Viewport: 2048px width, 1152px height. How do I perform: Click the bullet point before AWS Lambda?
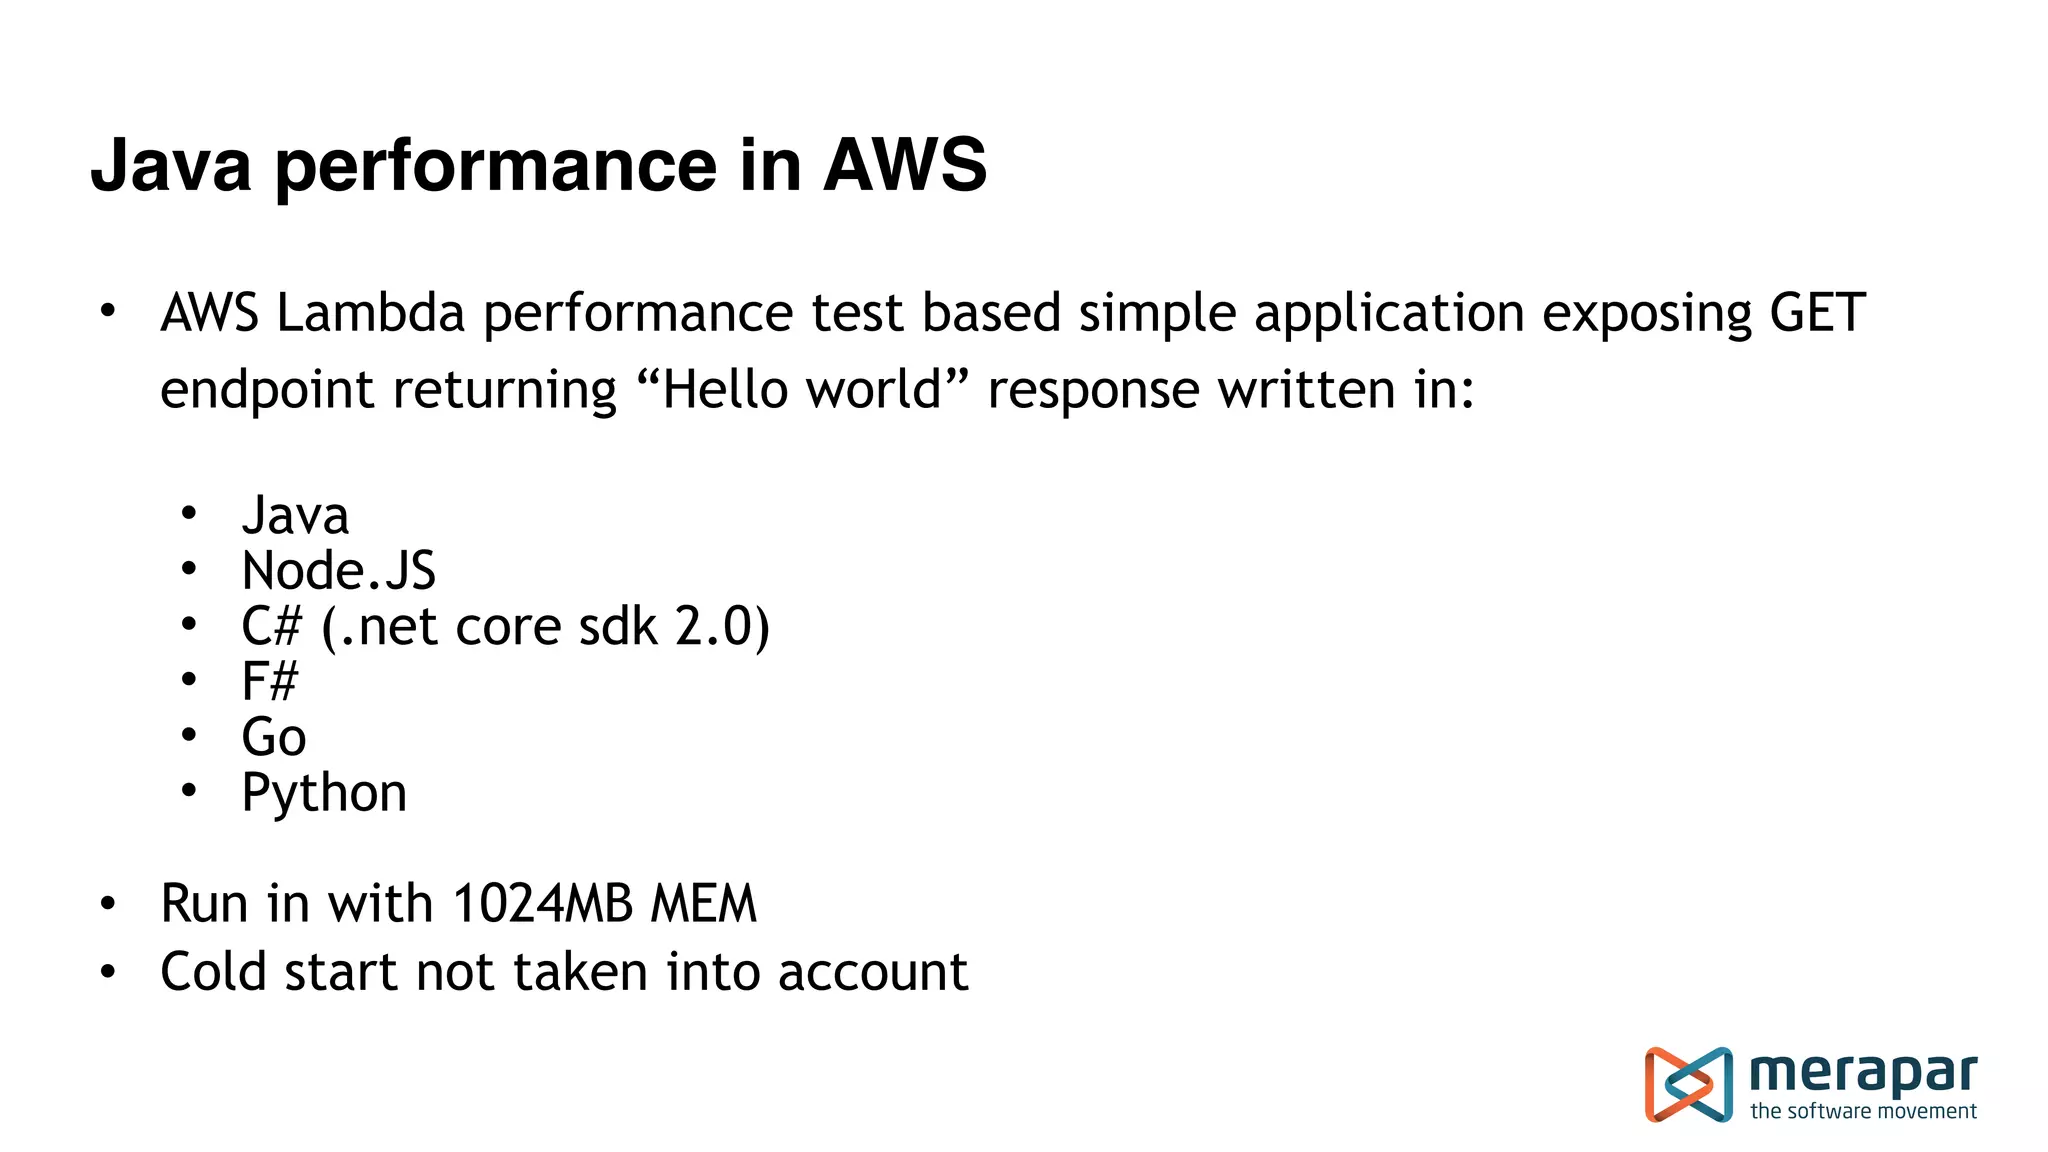[108, 311]
